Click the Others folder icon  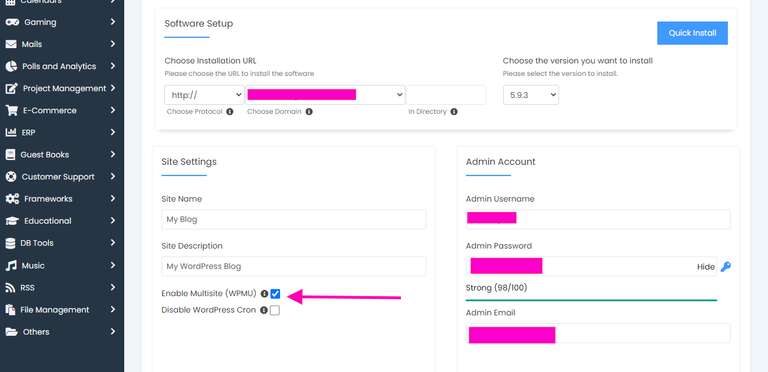point(11,332)
